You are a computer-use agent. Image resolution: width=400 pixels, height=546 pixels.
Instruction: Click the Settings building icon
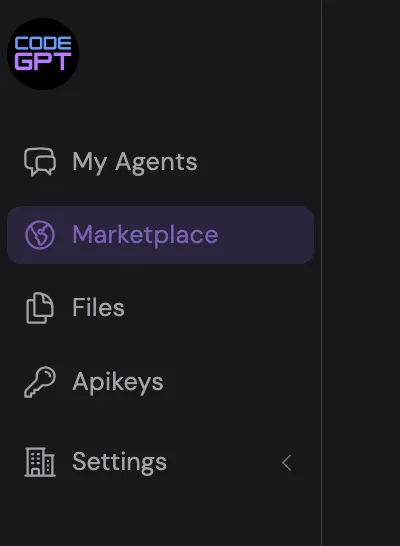click(x=40, y=462)
